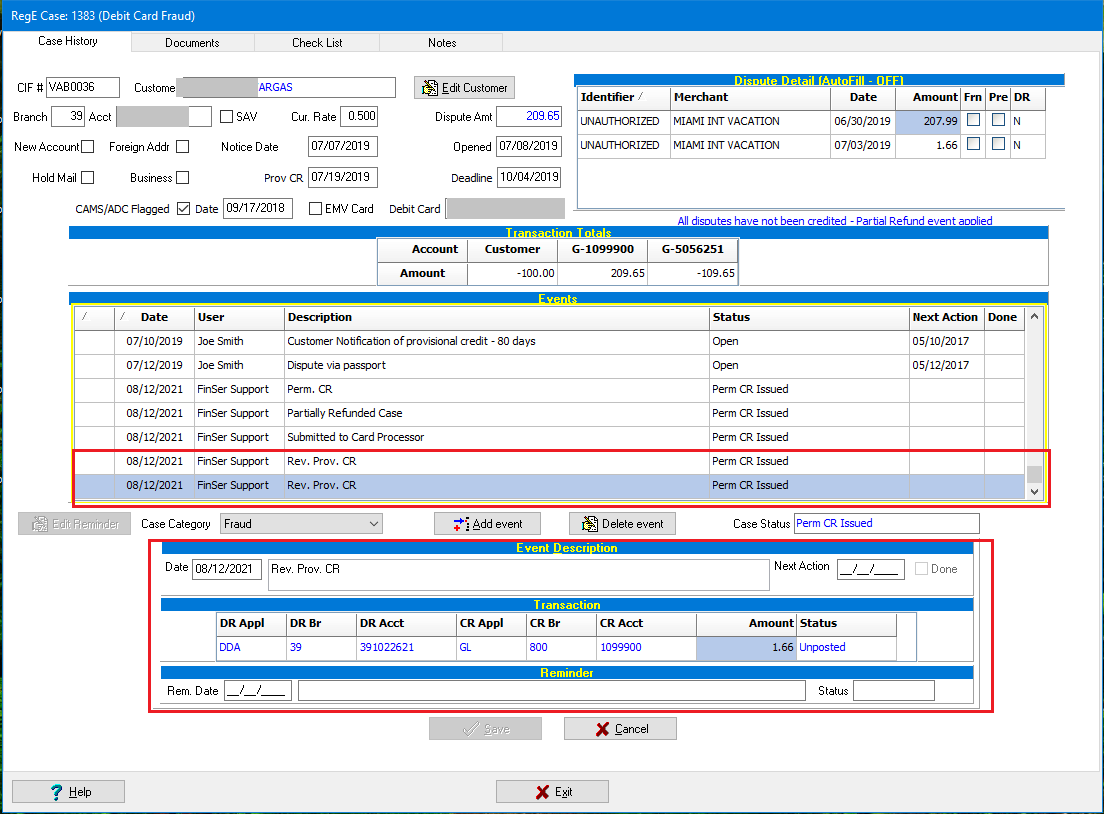Click the Branch number field
Image resolution: width=1104 pixels, height=814 pixels.
68,116
